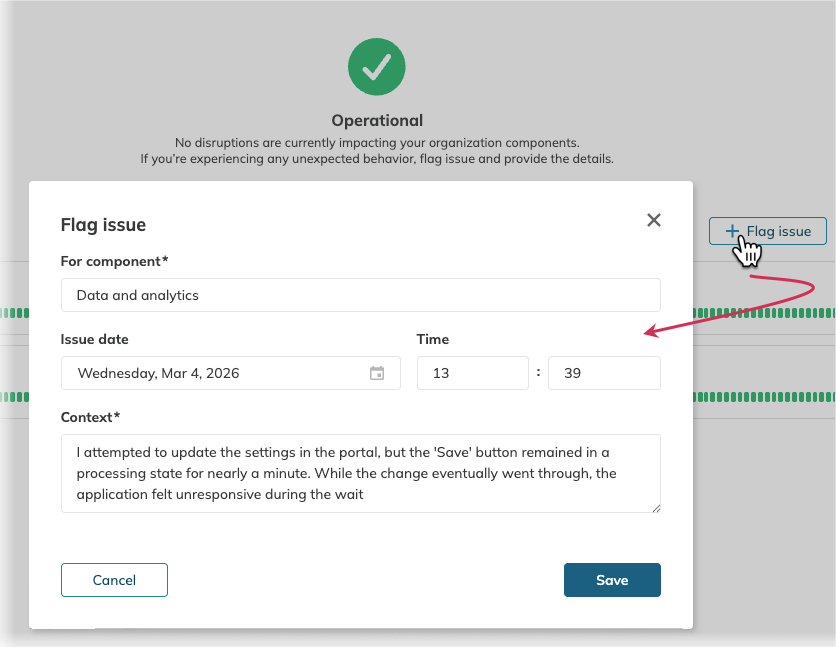Click the "Flag issue" dialog heading
The image size is (836, 647).
pyautogui.click(x=103, y=225)
